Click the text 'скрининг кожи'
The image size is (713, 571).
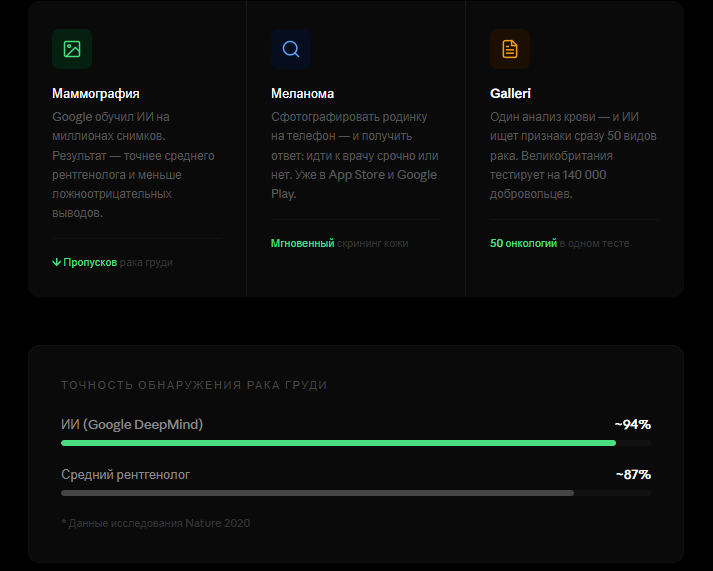(x=372, y=243)
